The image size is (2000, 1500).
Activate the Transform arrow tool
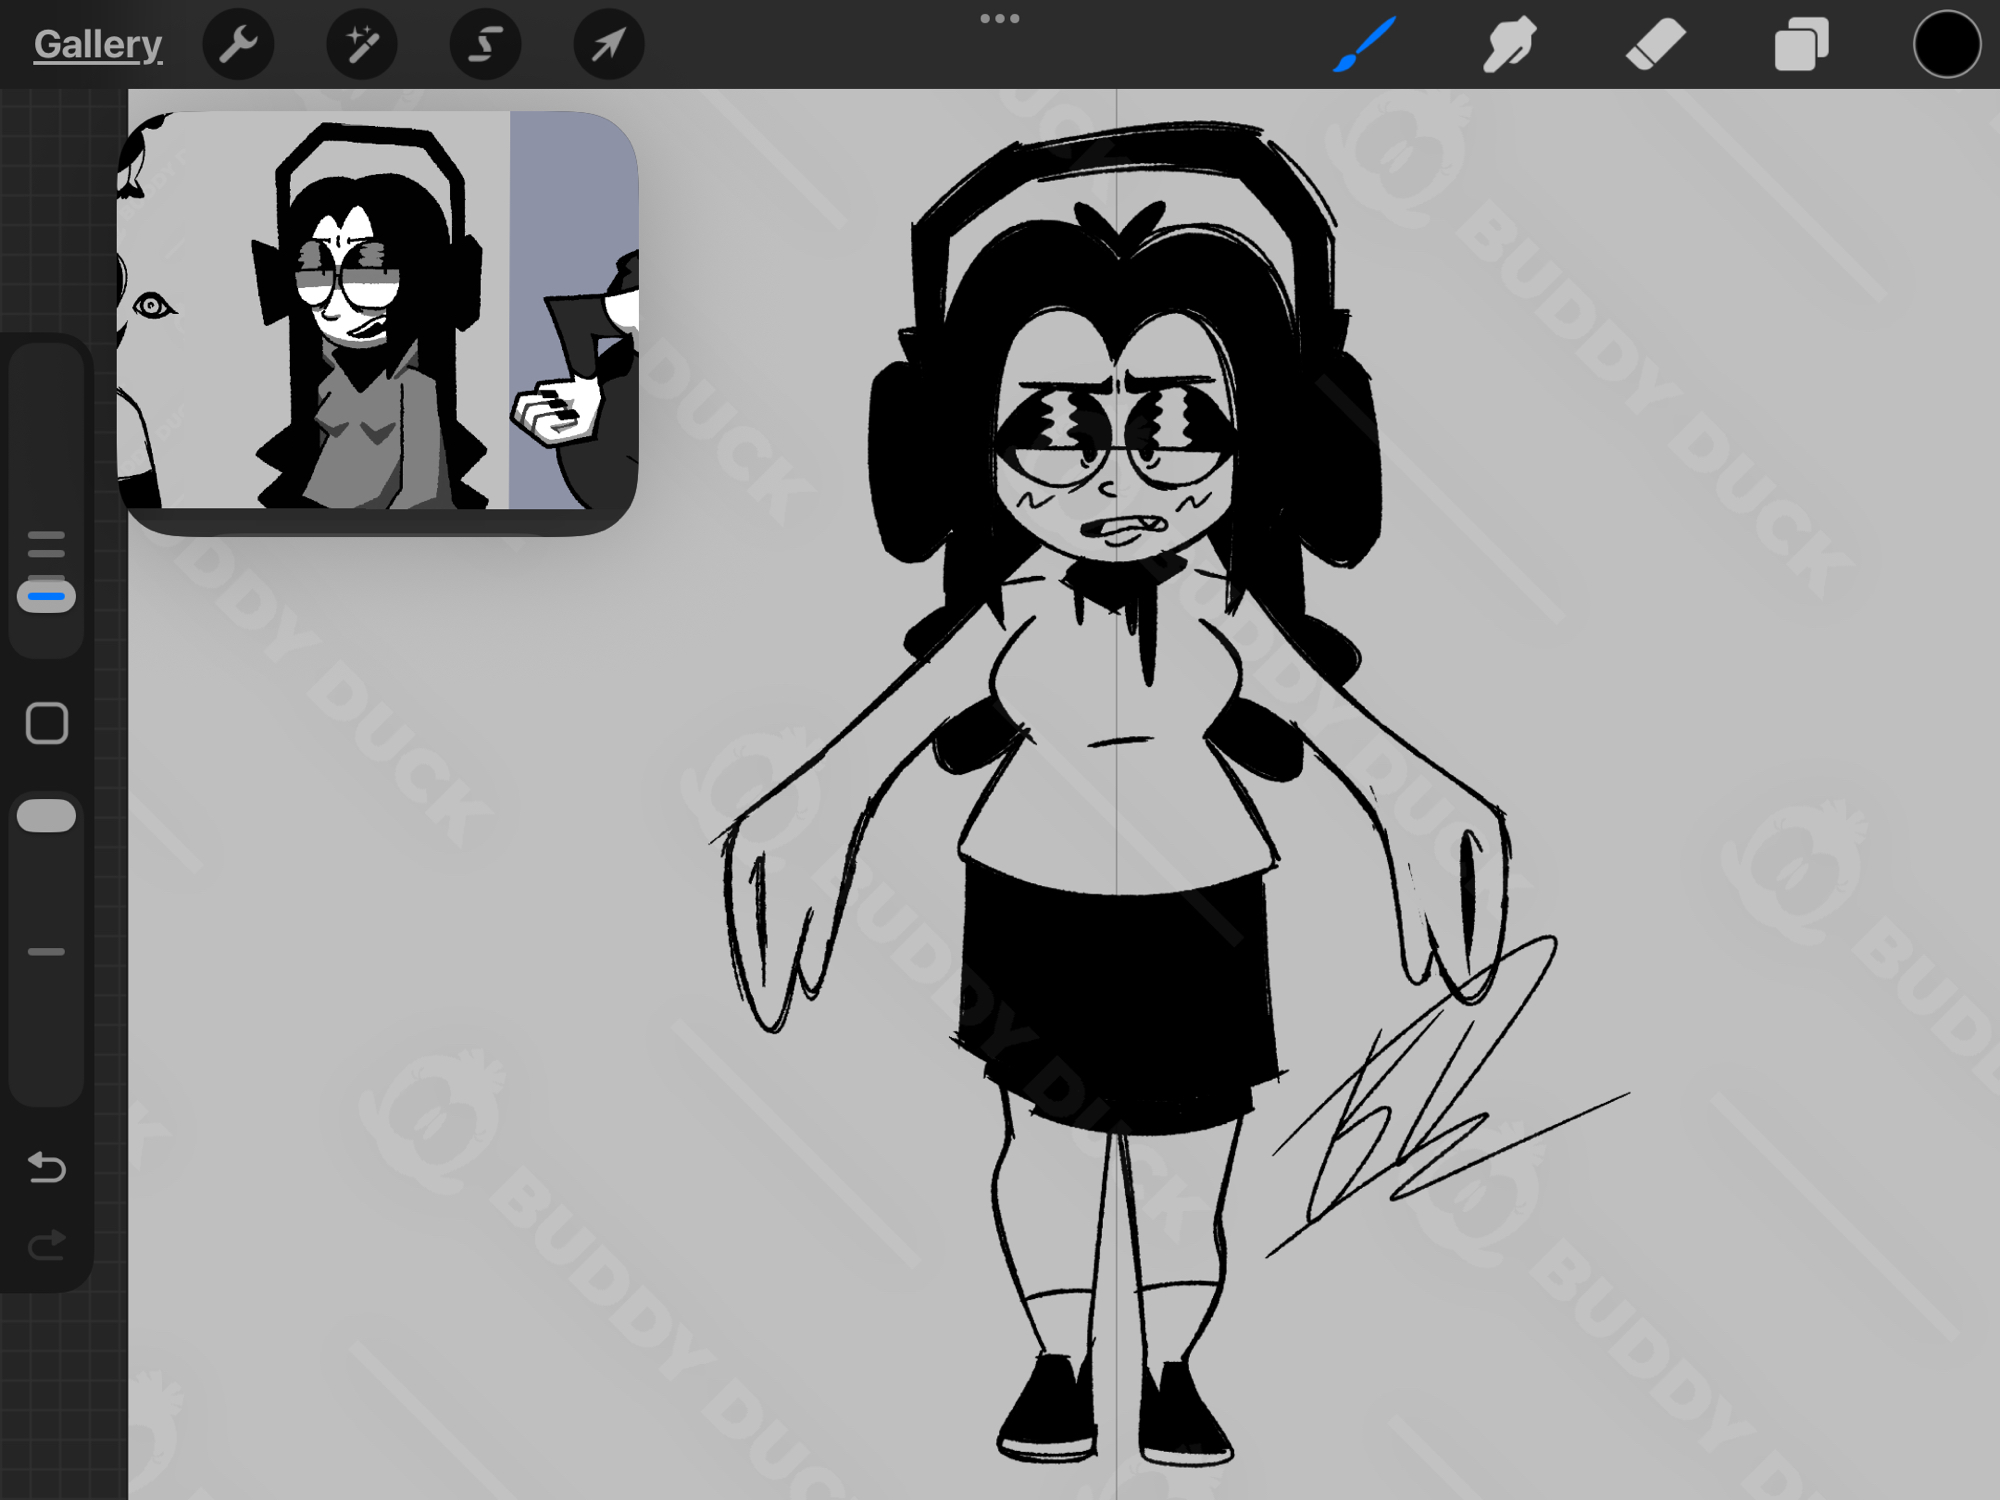[x=608, y=45]
